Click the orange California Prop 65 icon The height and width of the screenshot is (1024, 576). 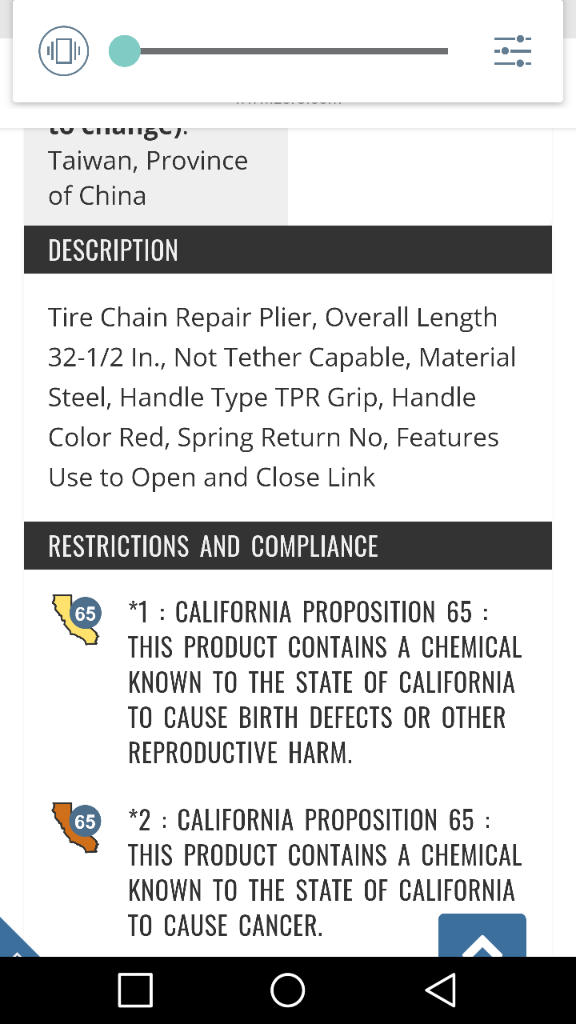(x=76, y=827)
